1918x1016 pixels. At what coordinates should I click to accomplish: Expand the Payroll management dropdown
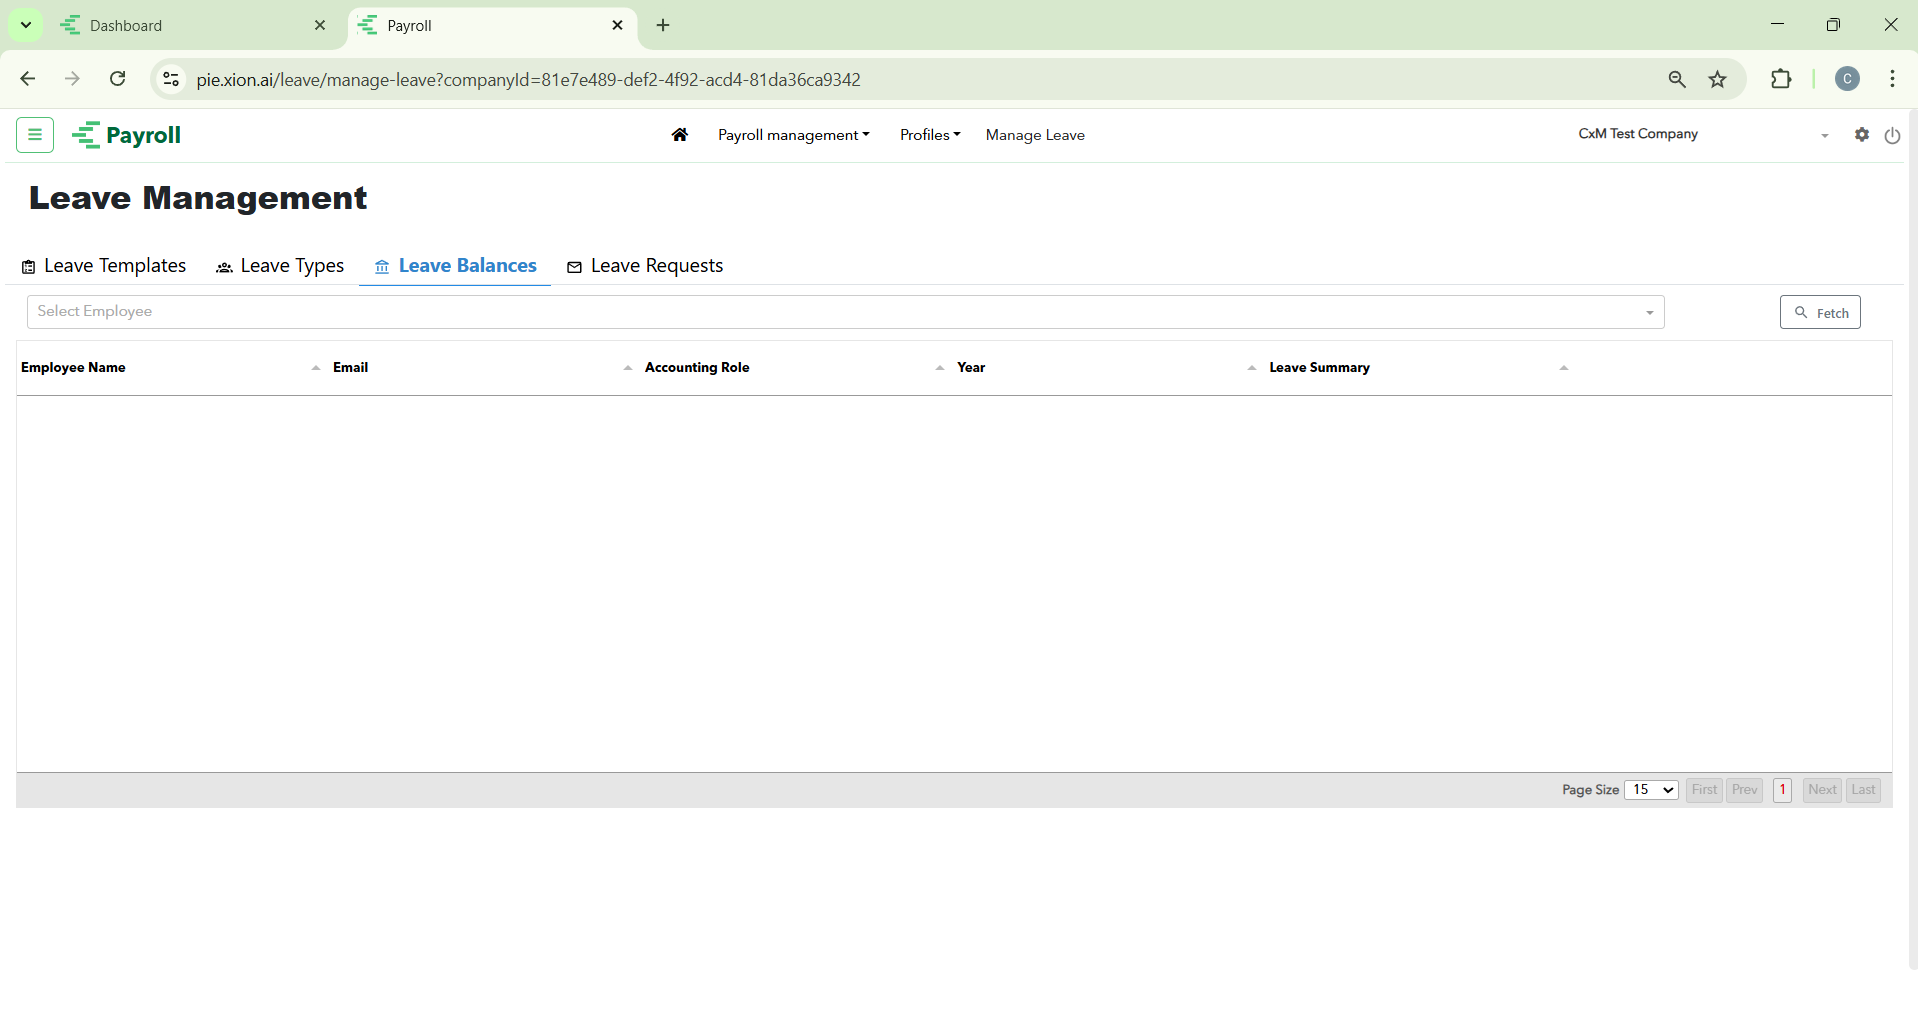coord(793,135)
